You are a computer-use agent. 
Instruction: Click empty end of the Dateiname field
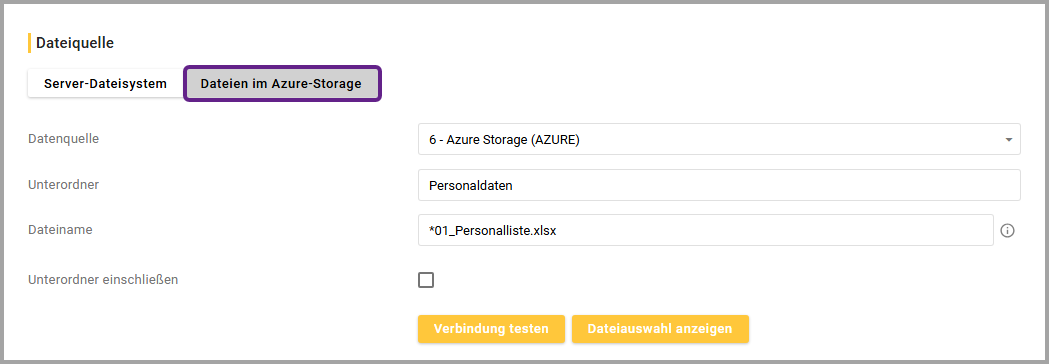(x=776, y=230)
